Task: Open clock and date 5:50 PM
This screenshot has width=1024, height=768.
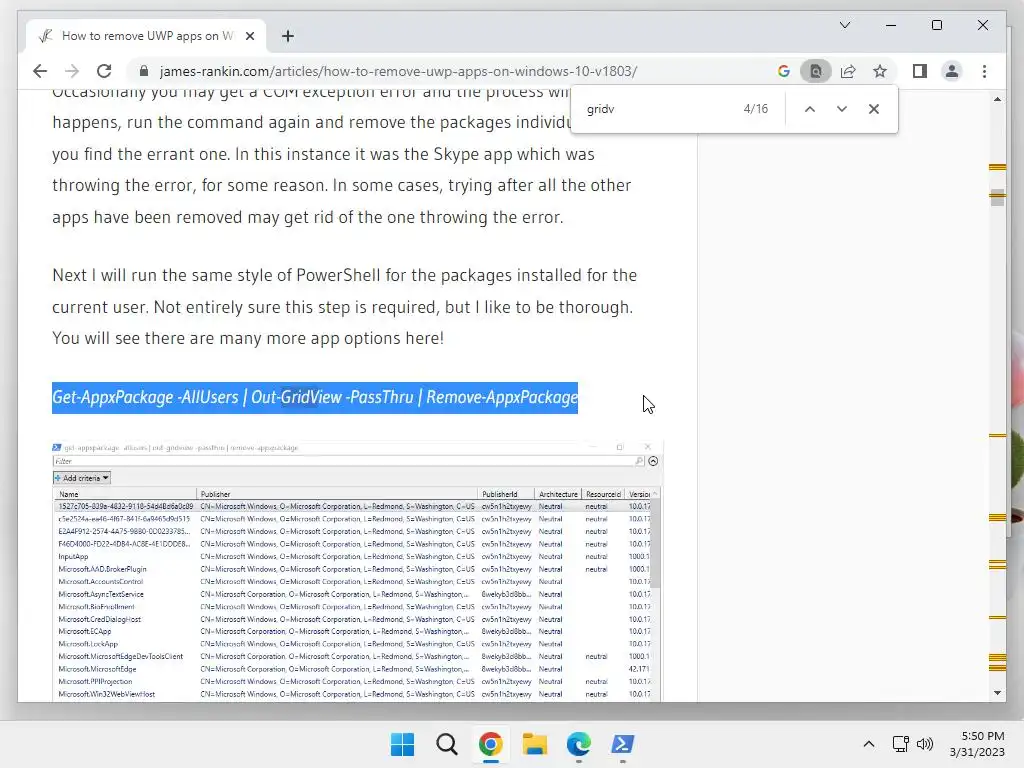Action: click(x=977, y=744)
